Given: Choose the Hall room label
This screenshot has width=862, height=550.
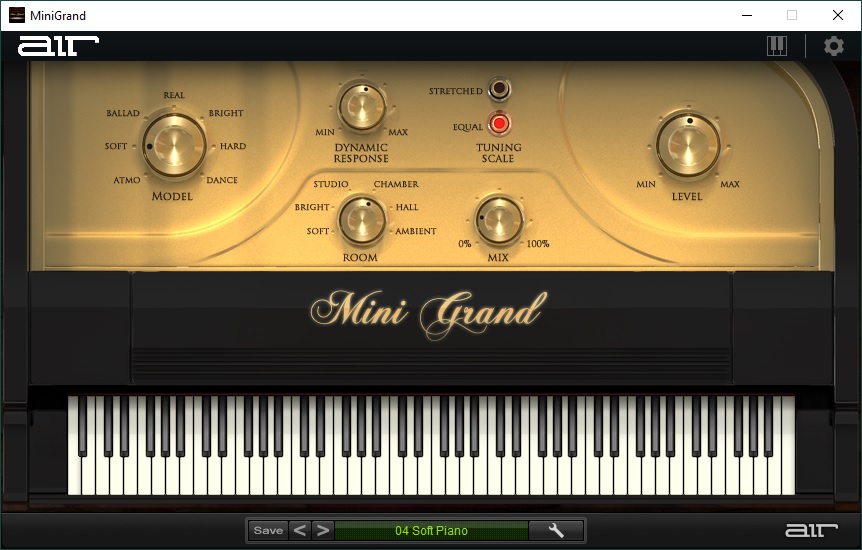Looking at the screenshot, I should click(407, 207).
